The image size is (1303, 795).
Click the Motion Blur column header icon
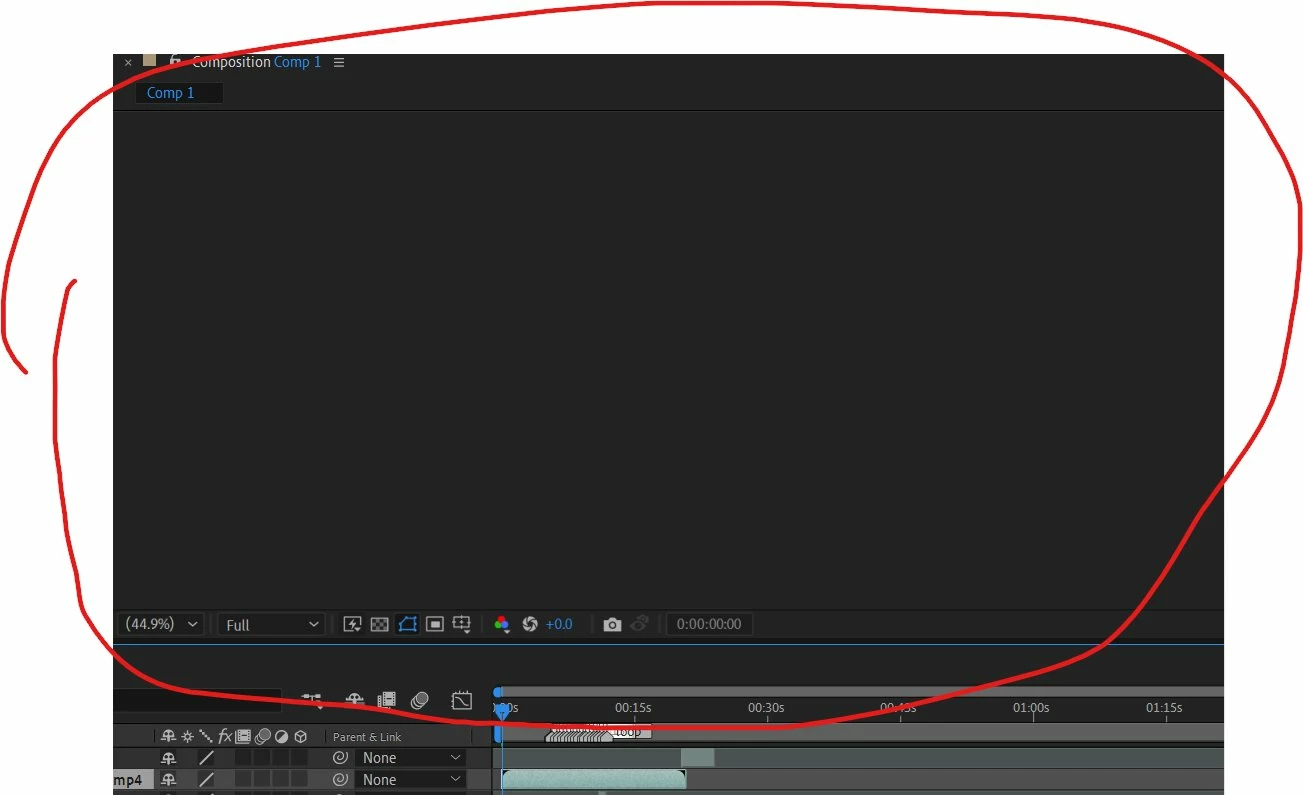pyautogui.click(x=262, y=736)
